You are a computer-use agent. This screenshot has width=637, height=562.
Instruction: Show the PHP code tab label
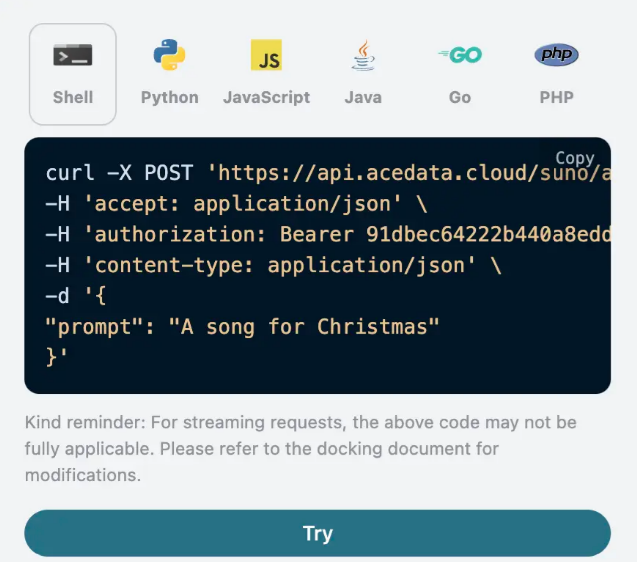pyautogui.click(x=557, y=98)
